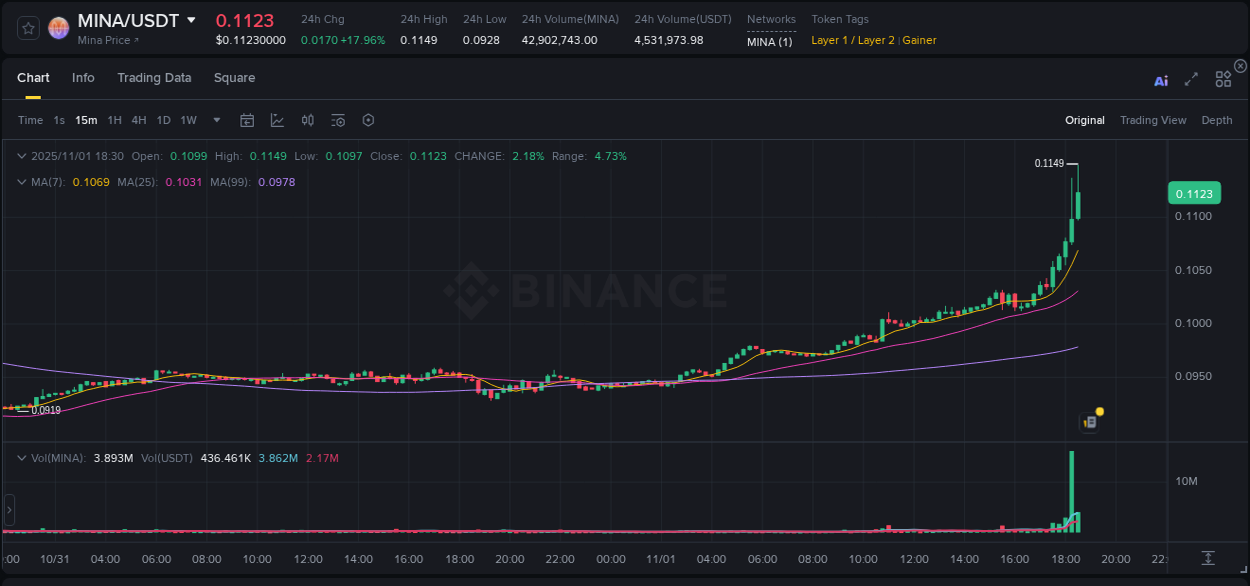Switch the chart to Depth view
This screenshot has width=1250, height=586.
click(x=1216, y=120)
